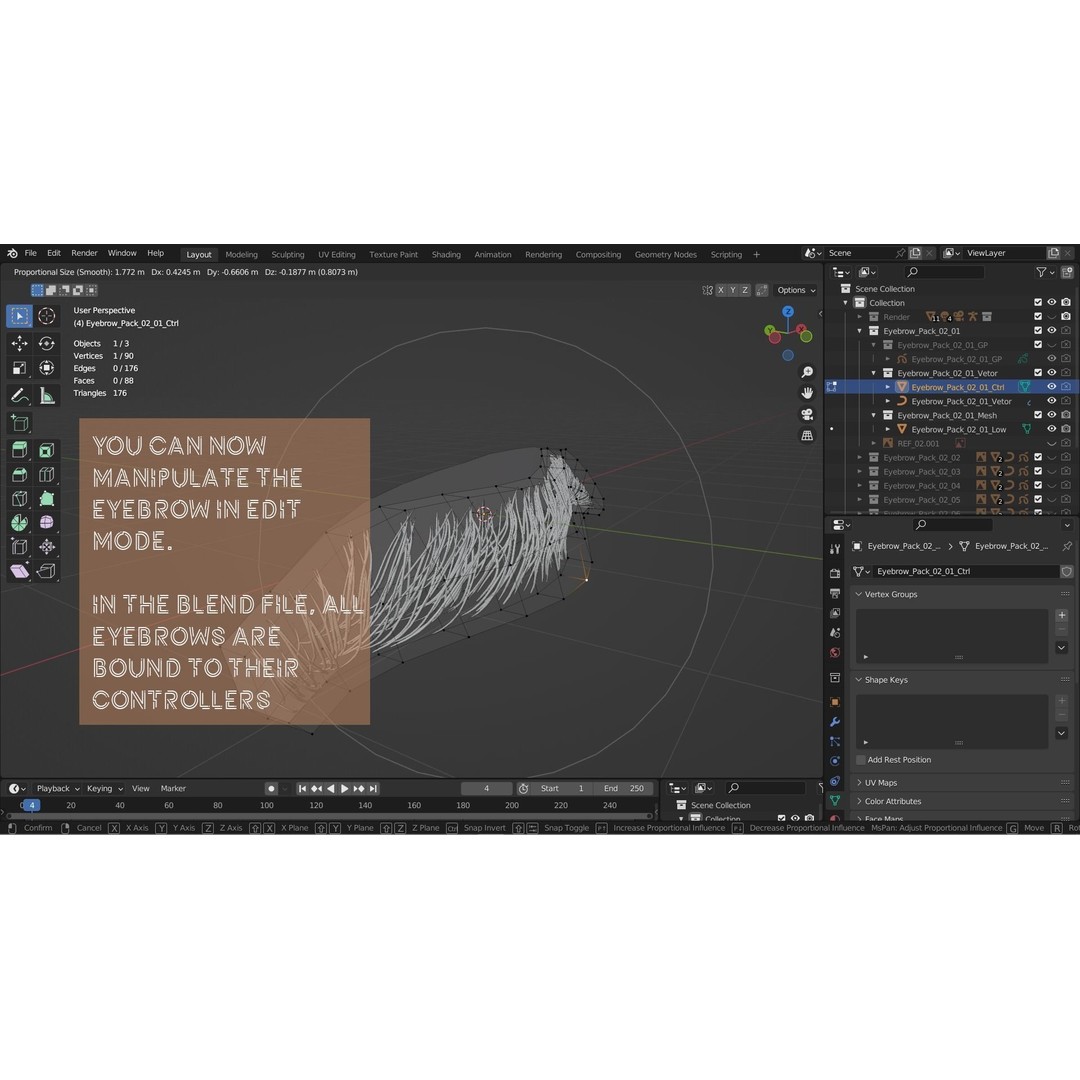Viewport: 1080px width, 1080px height.
Task: Toggle render camera for Render collection
Action: point(1066,317)
